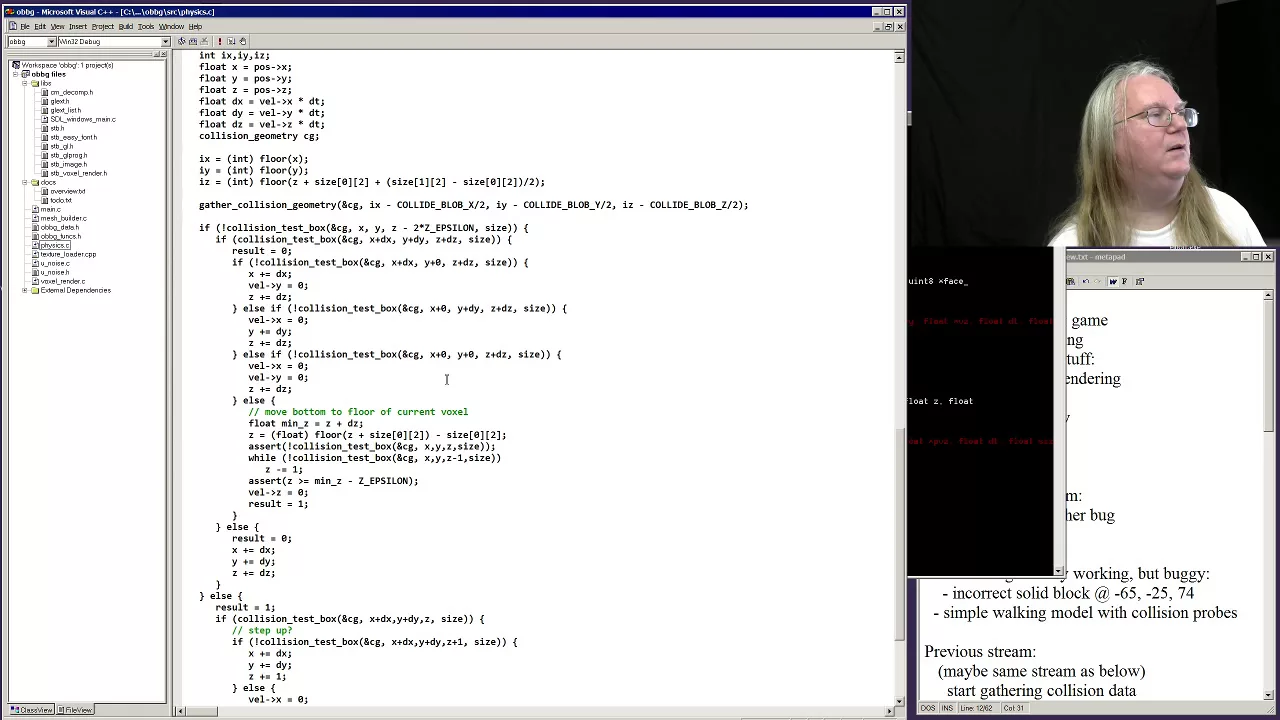The height and width of the screenshot is (720, 1280).
Task: Click the font F icon in metapad
Action: coord(1125,281)
